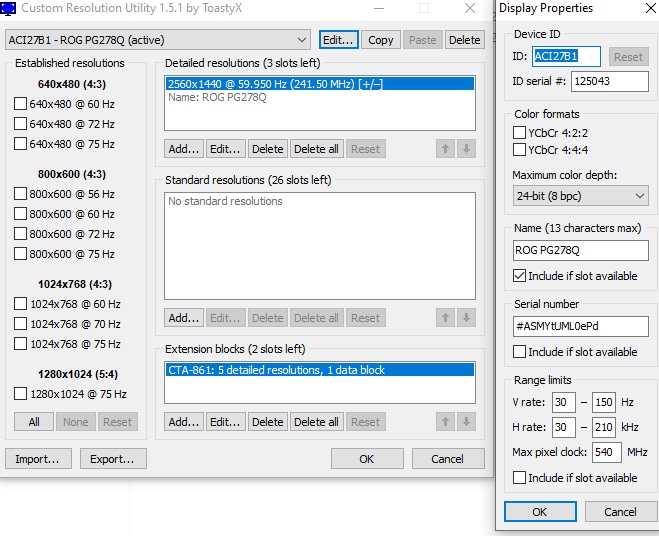
Task: Click the Custom Resolution Utility title bar icon
Action: (x=9, y=9)
